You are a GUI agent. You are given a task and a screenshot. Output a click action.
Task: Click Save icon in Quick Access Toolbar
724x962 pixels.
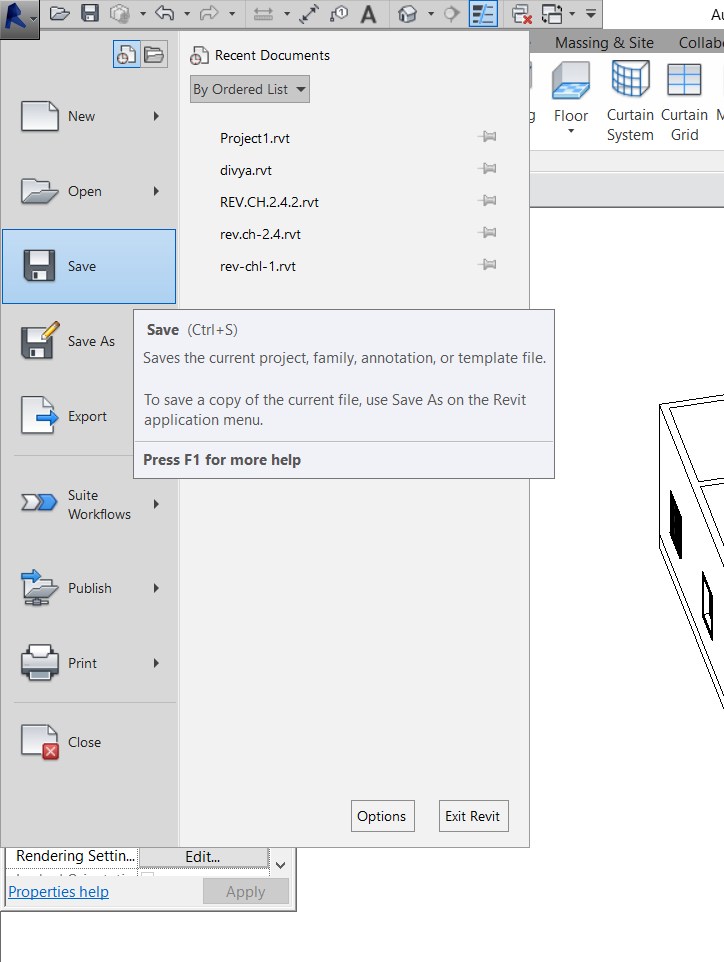90,13
